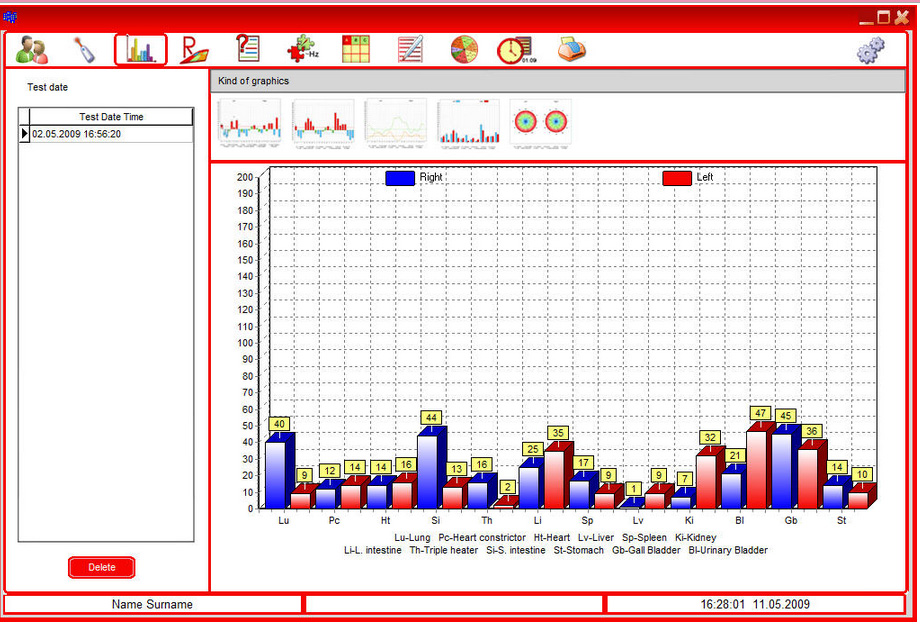Click the Test Date Time column header

[x=111, y=117]
